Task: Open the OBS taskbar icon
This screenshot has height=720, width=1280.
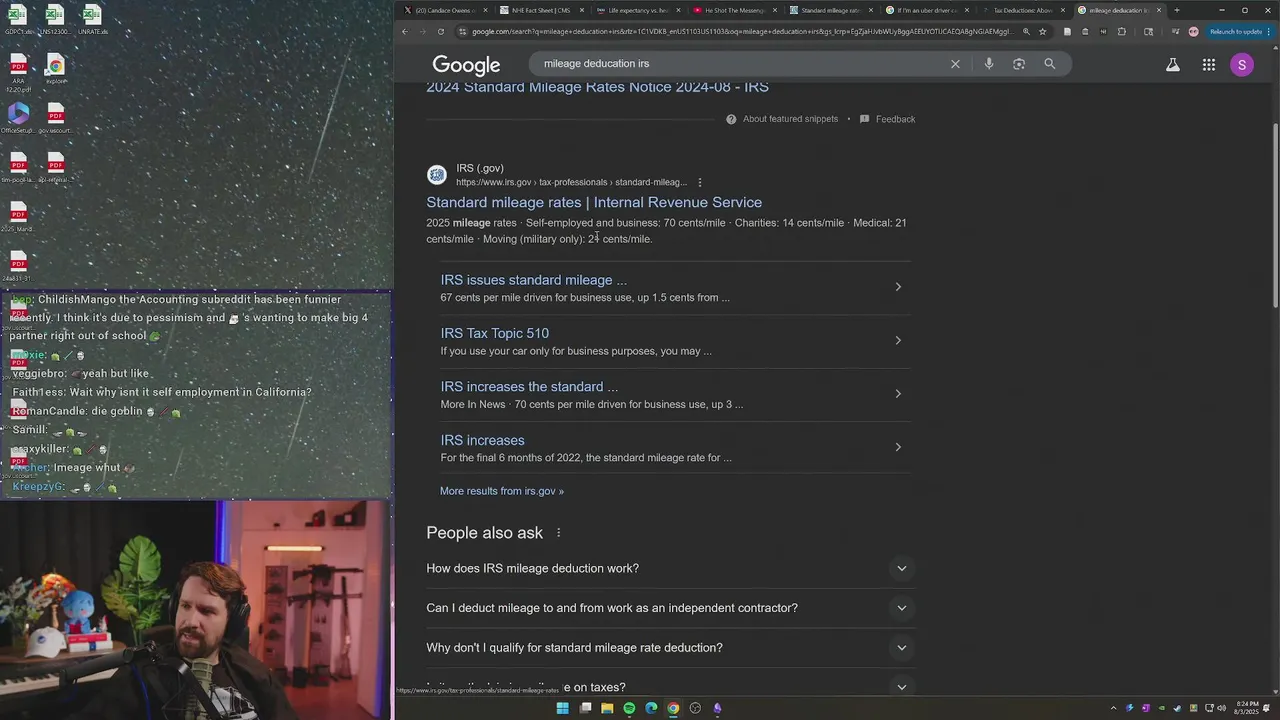Action: 695,708
